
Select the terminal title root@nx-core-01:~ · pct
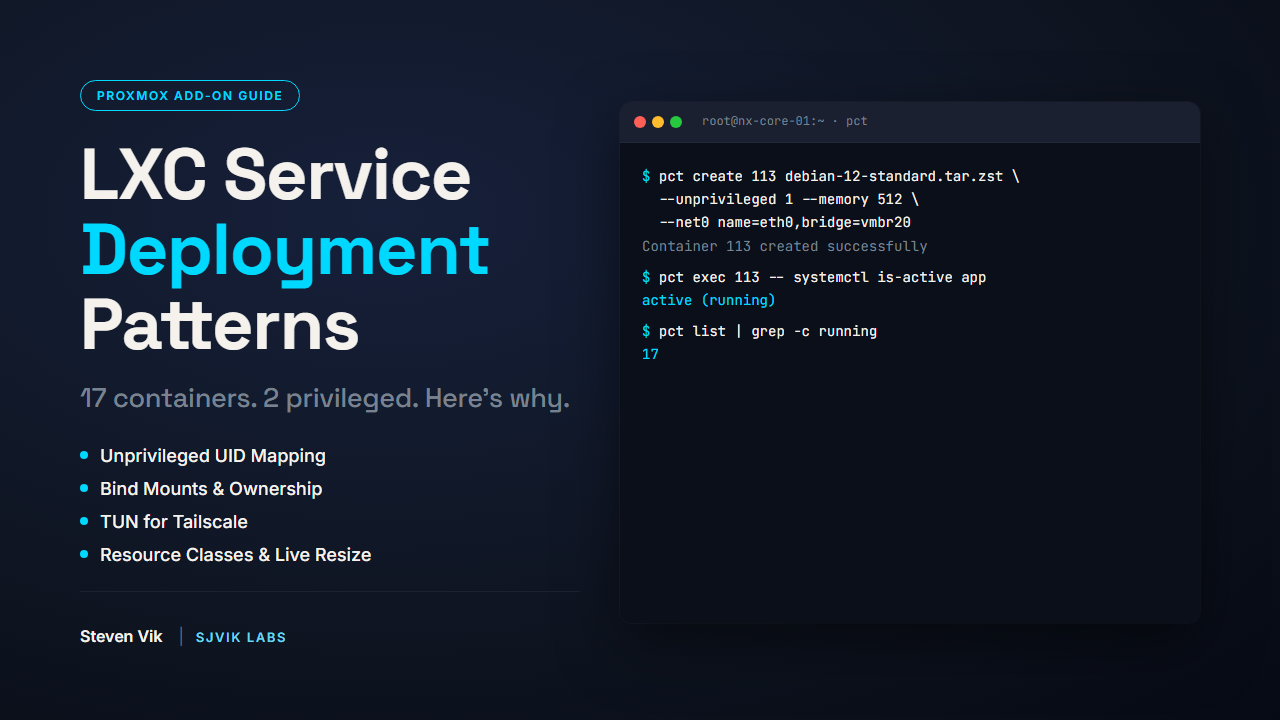pos(785,121)
